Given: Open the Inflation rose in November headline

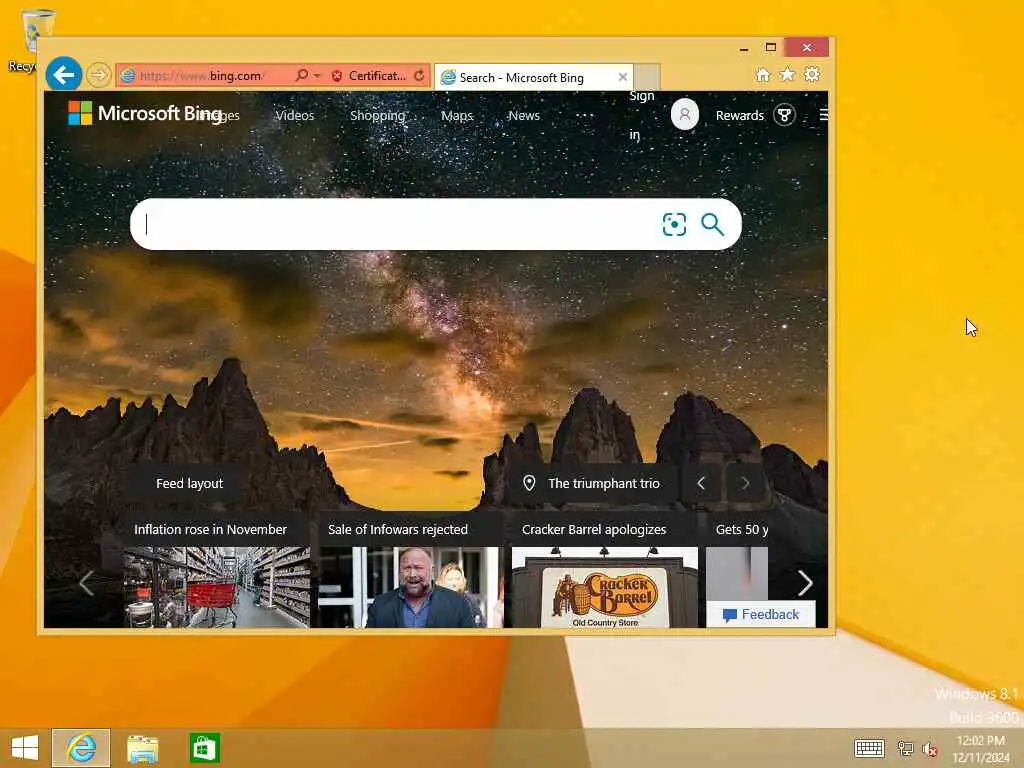Looking at the screenshot, I should [210, 530].
